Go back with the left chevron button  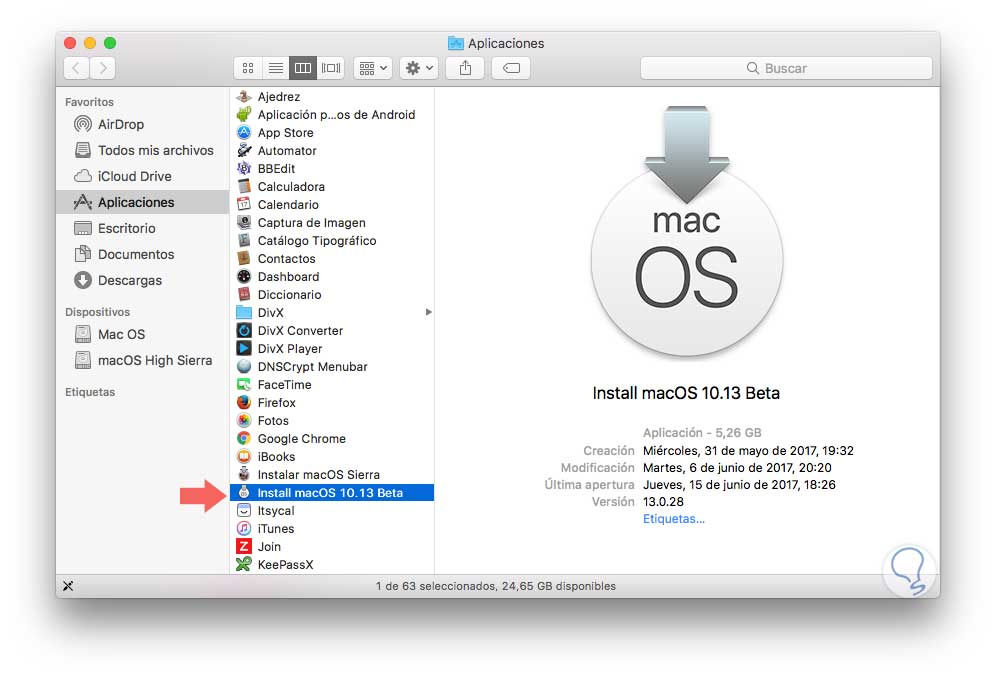point(76,68)
